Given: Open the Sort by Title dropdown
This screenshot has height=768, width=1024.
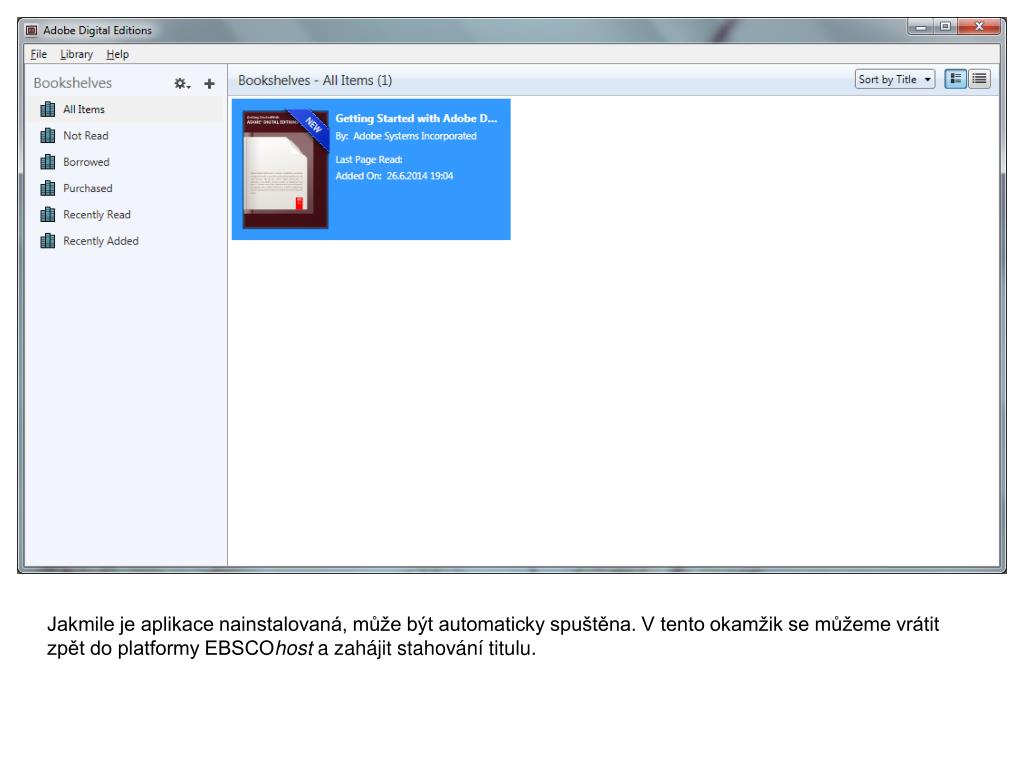Looking at the screenshot, I should 895,79.
